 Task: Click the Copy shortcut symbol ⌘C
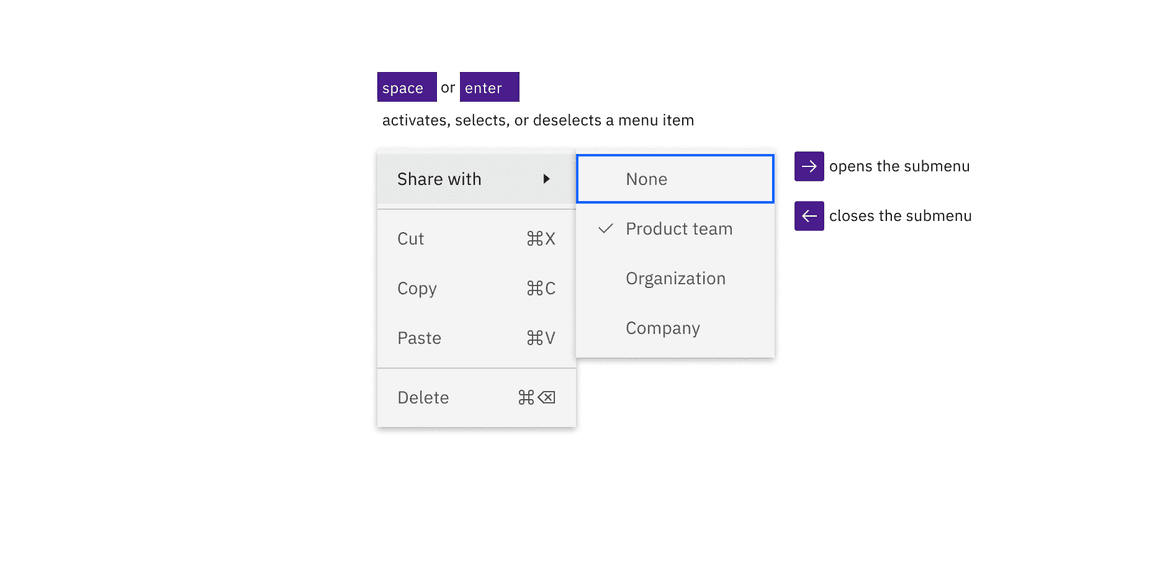pos(540,288)
